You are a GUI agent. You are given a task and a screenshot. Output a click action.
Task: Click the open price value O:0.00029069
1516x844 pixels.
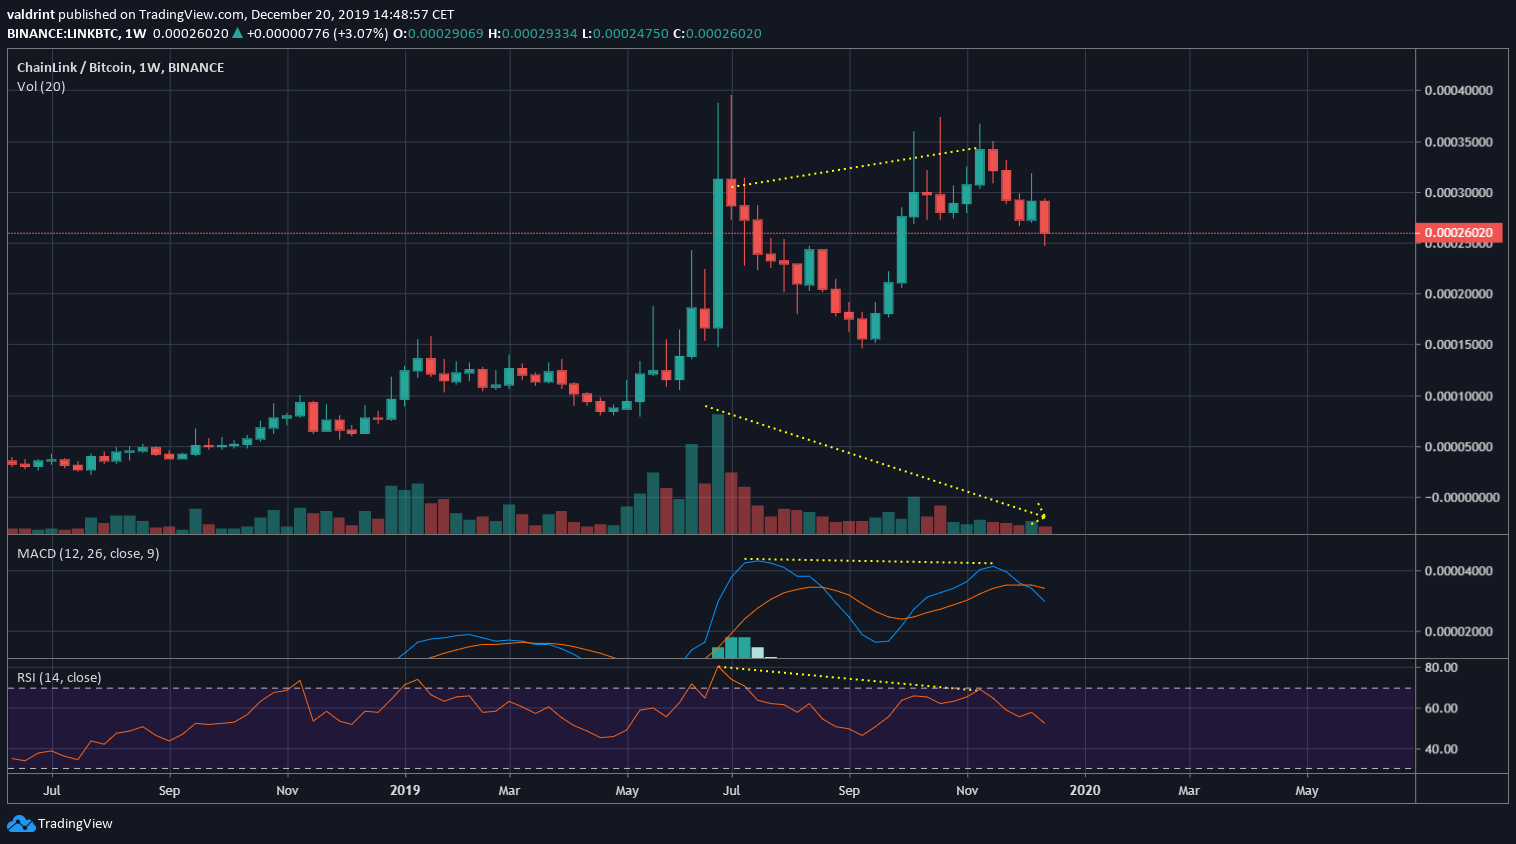[x=444, y=33]
